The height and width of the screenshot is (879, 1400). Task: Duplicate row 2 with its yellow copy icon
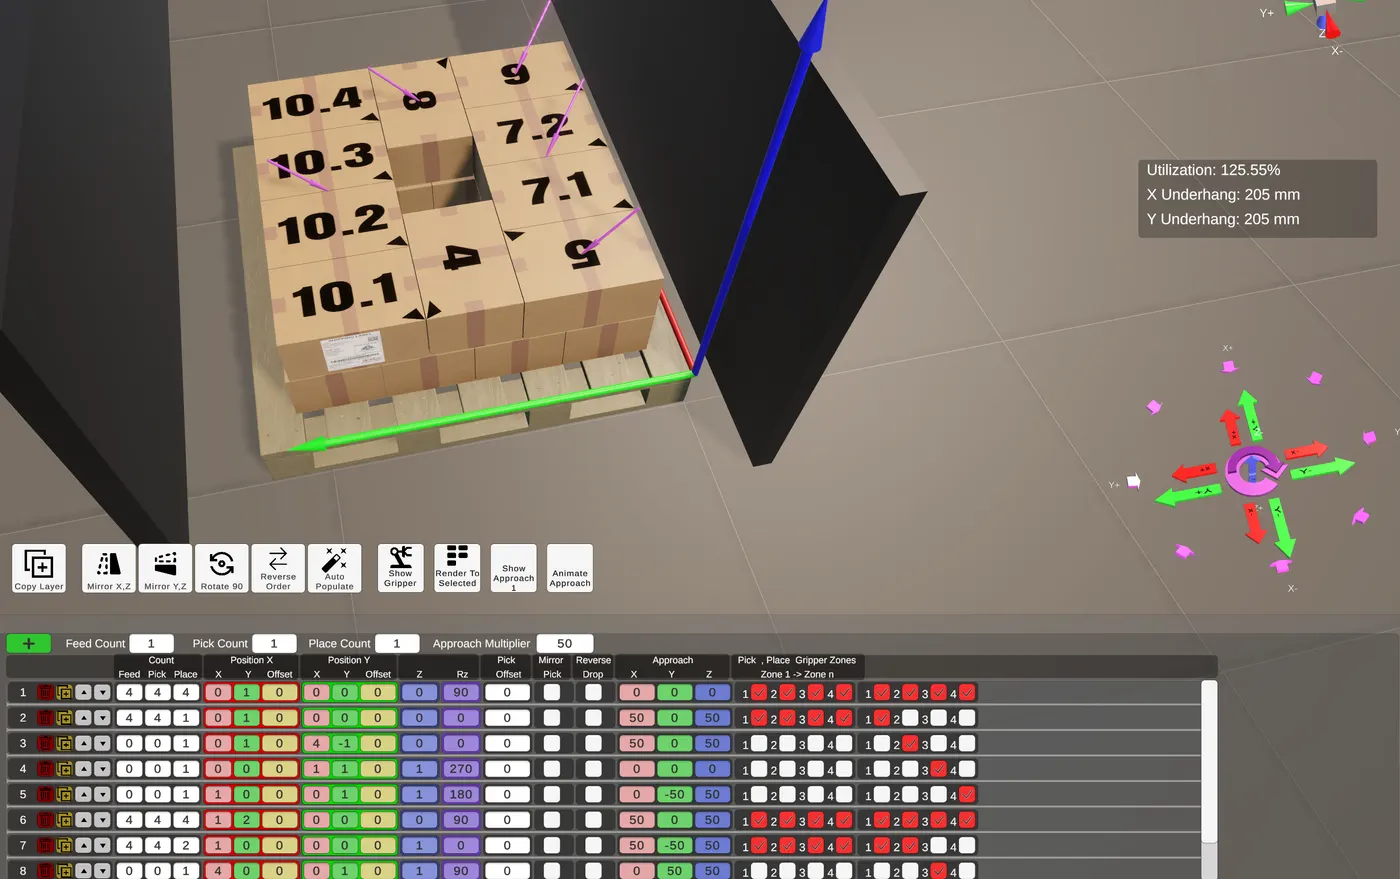[x=64, y=718]
